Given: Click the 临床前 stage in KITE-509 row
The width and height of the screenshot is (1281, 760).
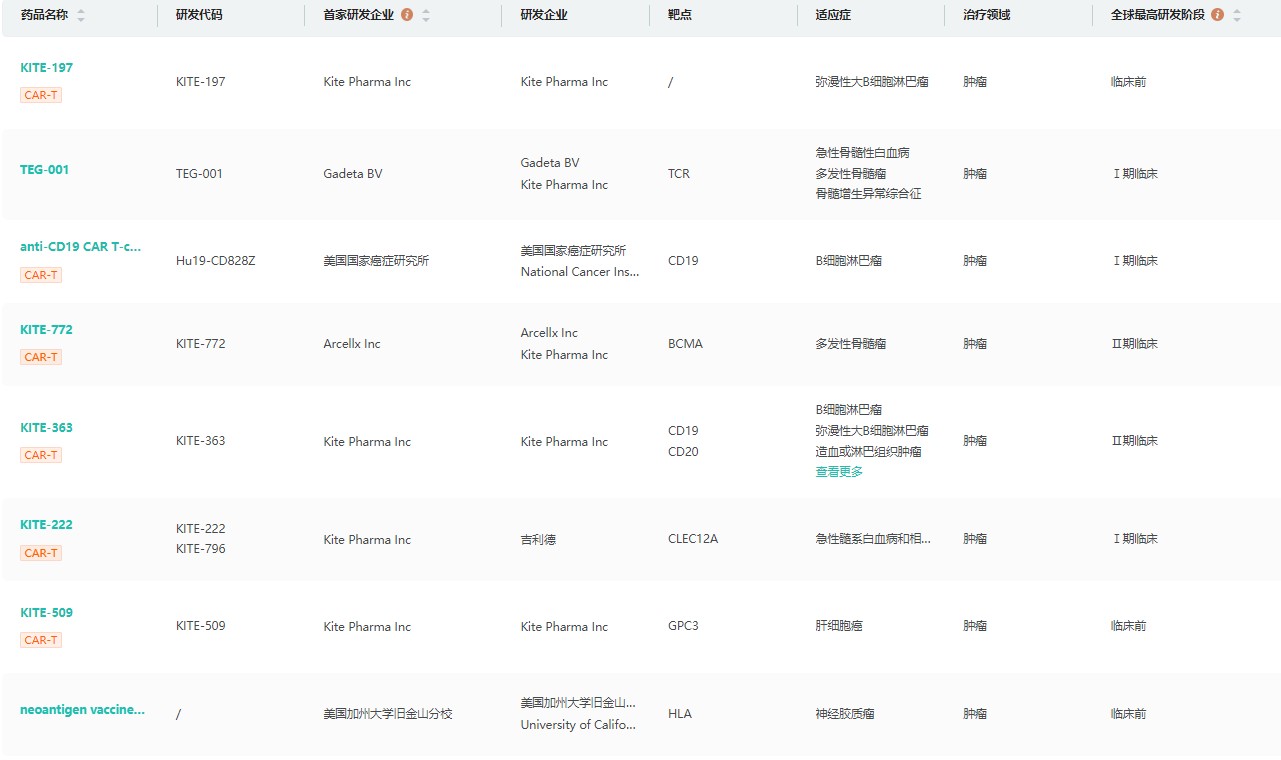Looking at the screenshot, I should pyautogui.click(x=1129, y=626).
